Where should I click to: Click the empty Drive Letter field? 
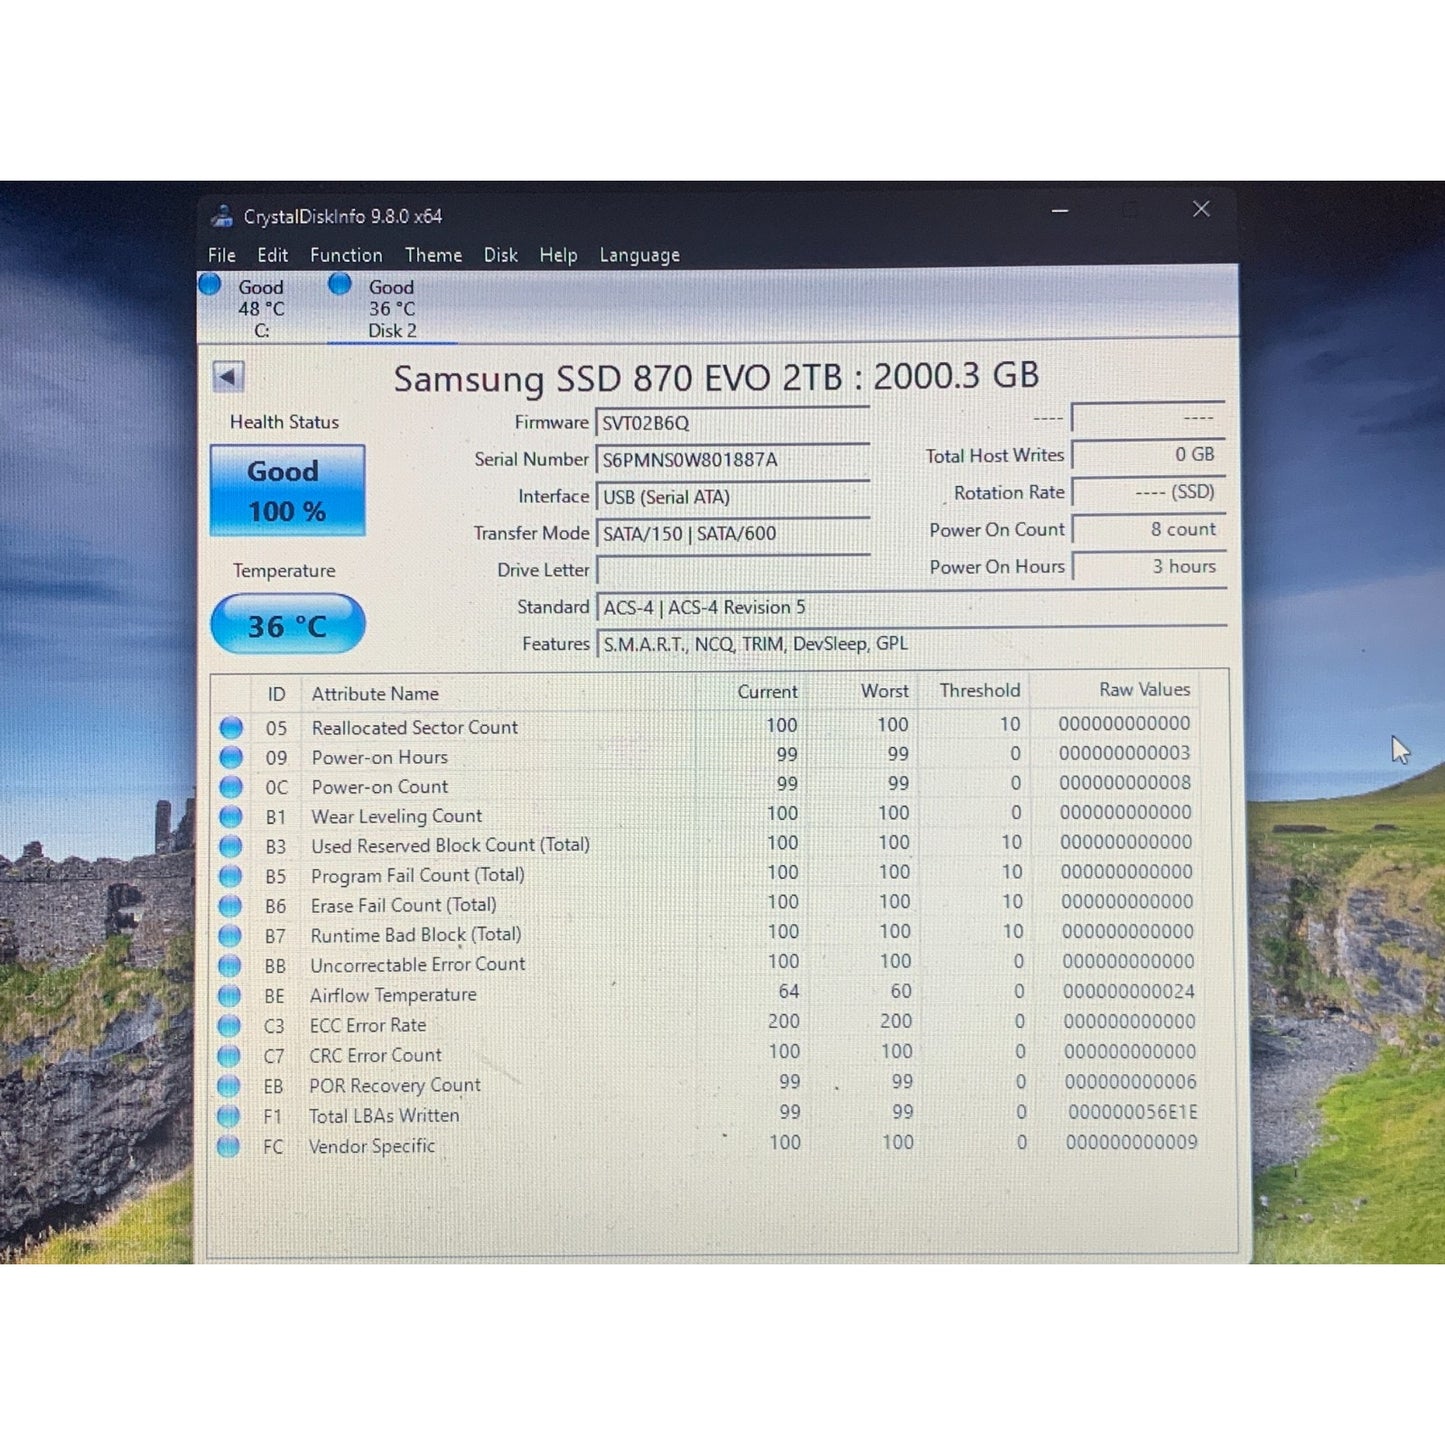click(732, 570)
